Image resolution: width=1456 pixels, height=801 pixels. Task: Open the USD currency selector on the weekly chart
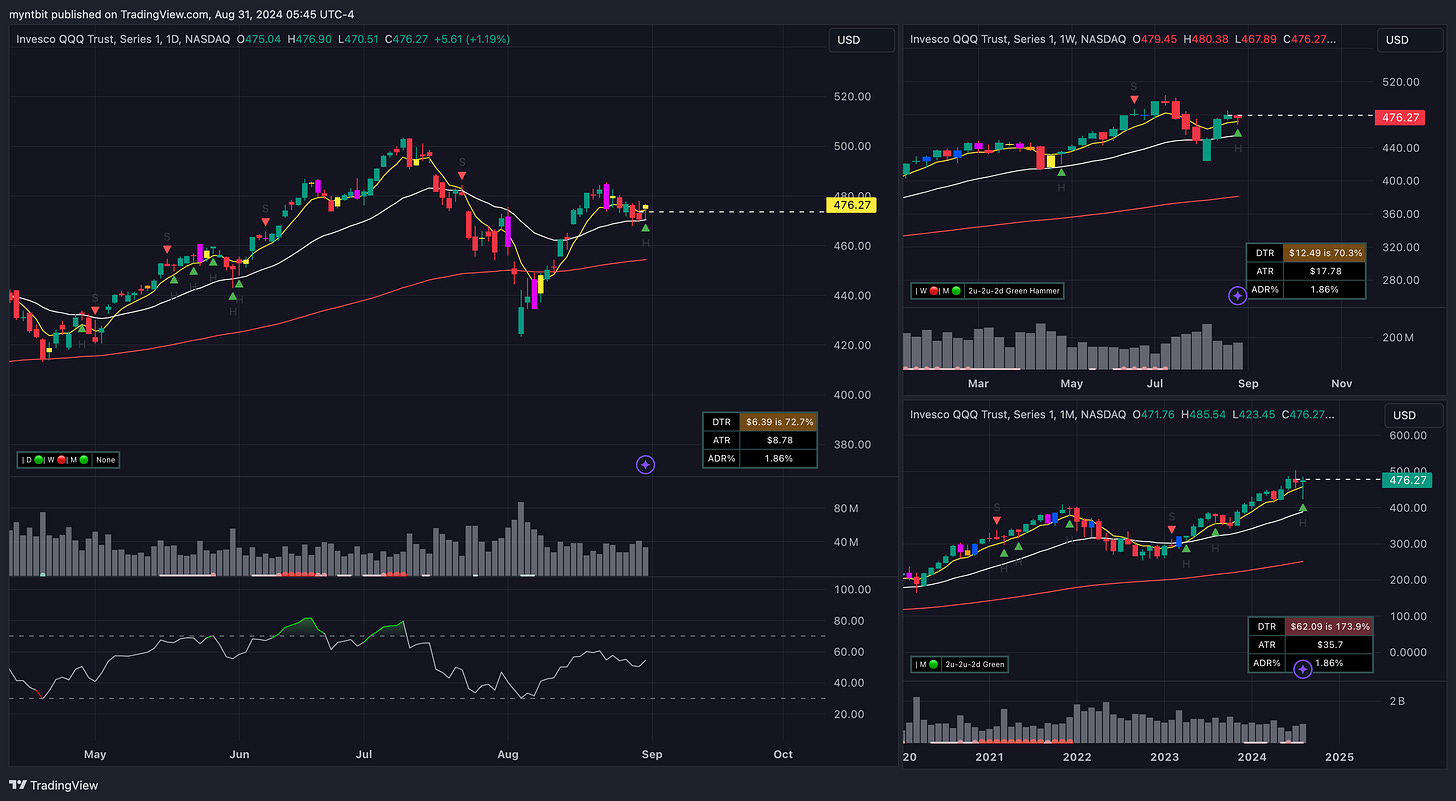click(x=1410, y=40)
